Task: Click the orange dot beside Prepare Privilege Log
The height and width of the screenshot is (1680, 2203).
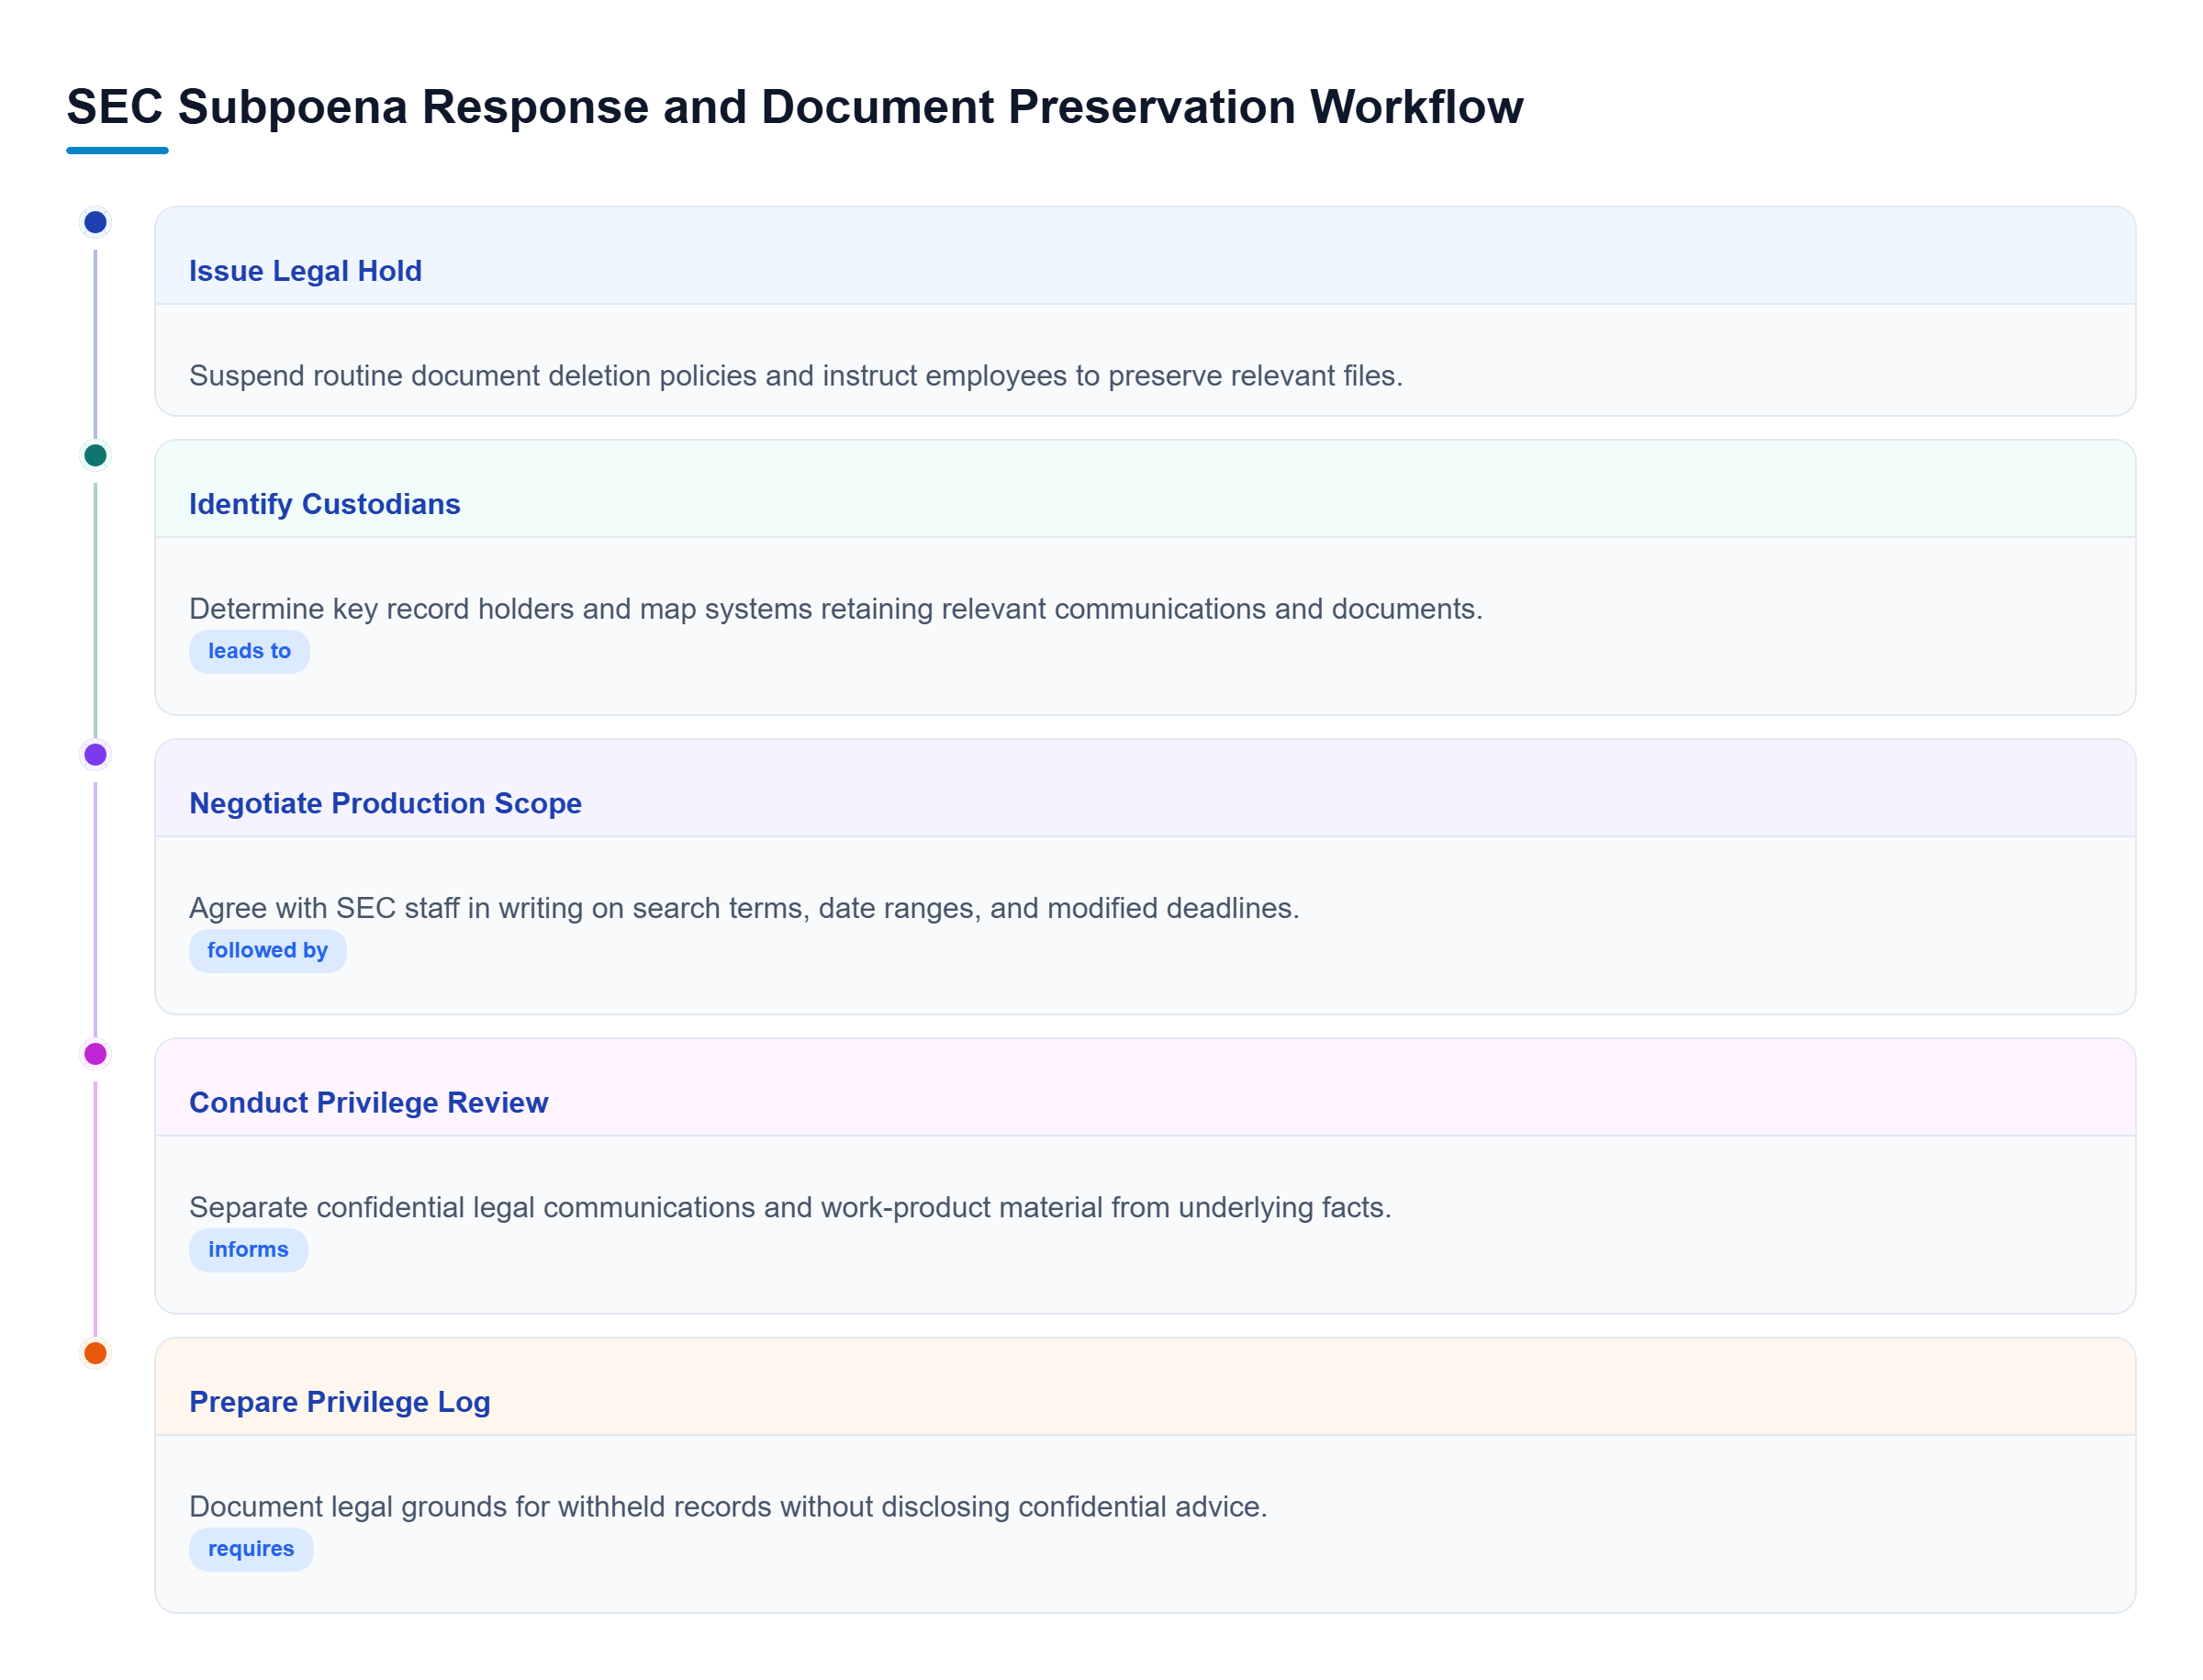Action: [x=95, y=1352]
